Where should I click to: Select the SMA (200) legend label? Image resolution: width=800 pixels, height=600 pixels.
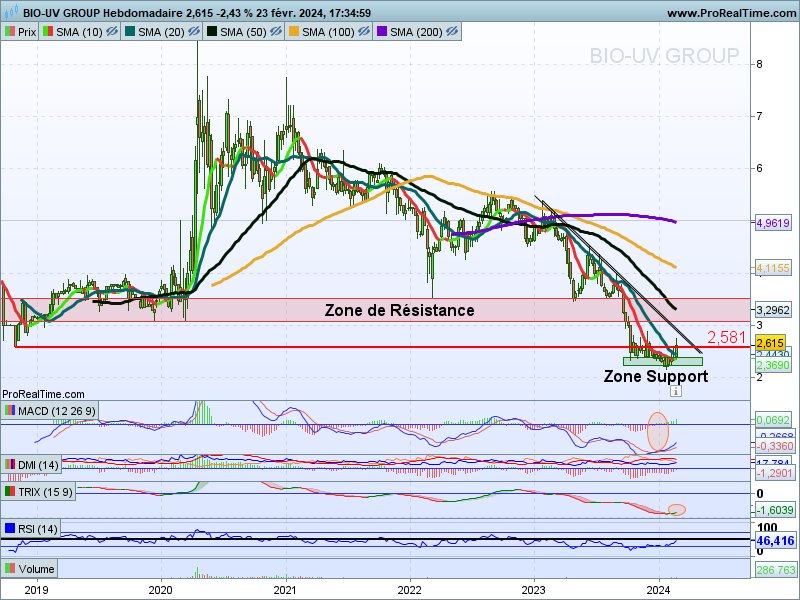[416, 32]
